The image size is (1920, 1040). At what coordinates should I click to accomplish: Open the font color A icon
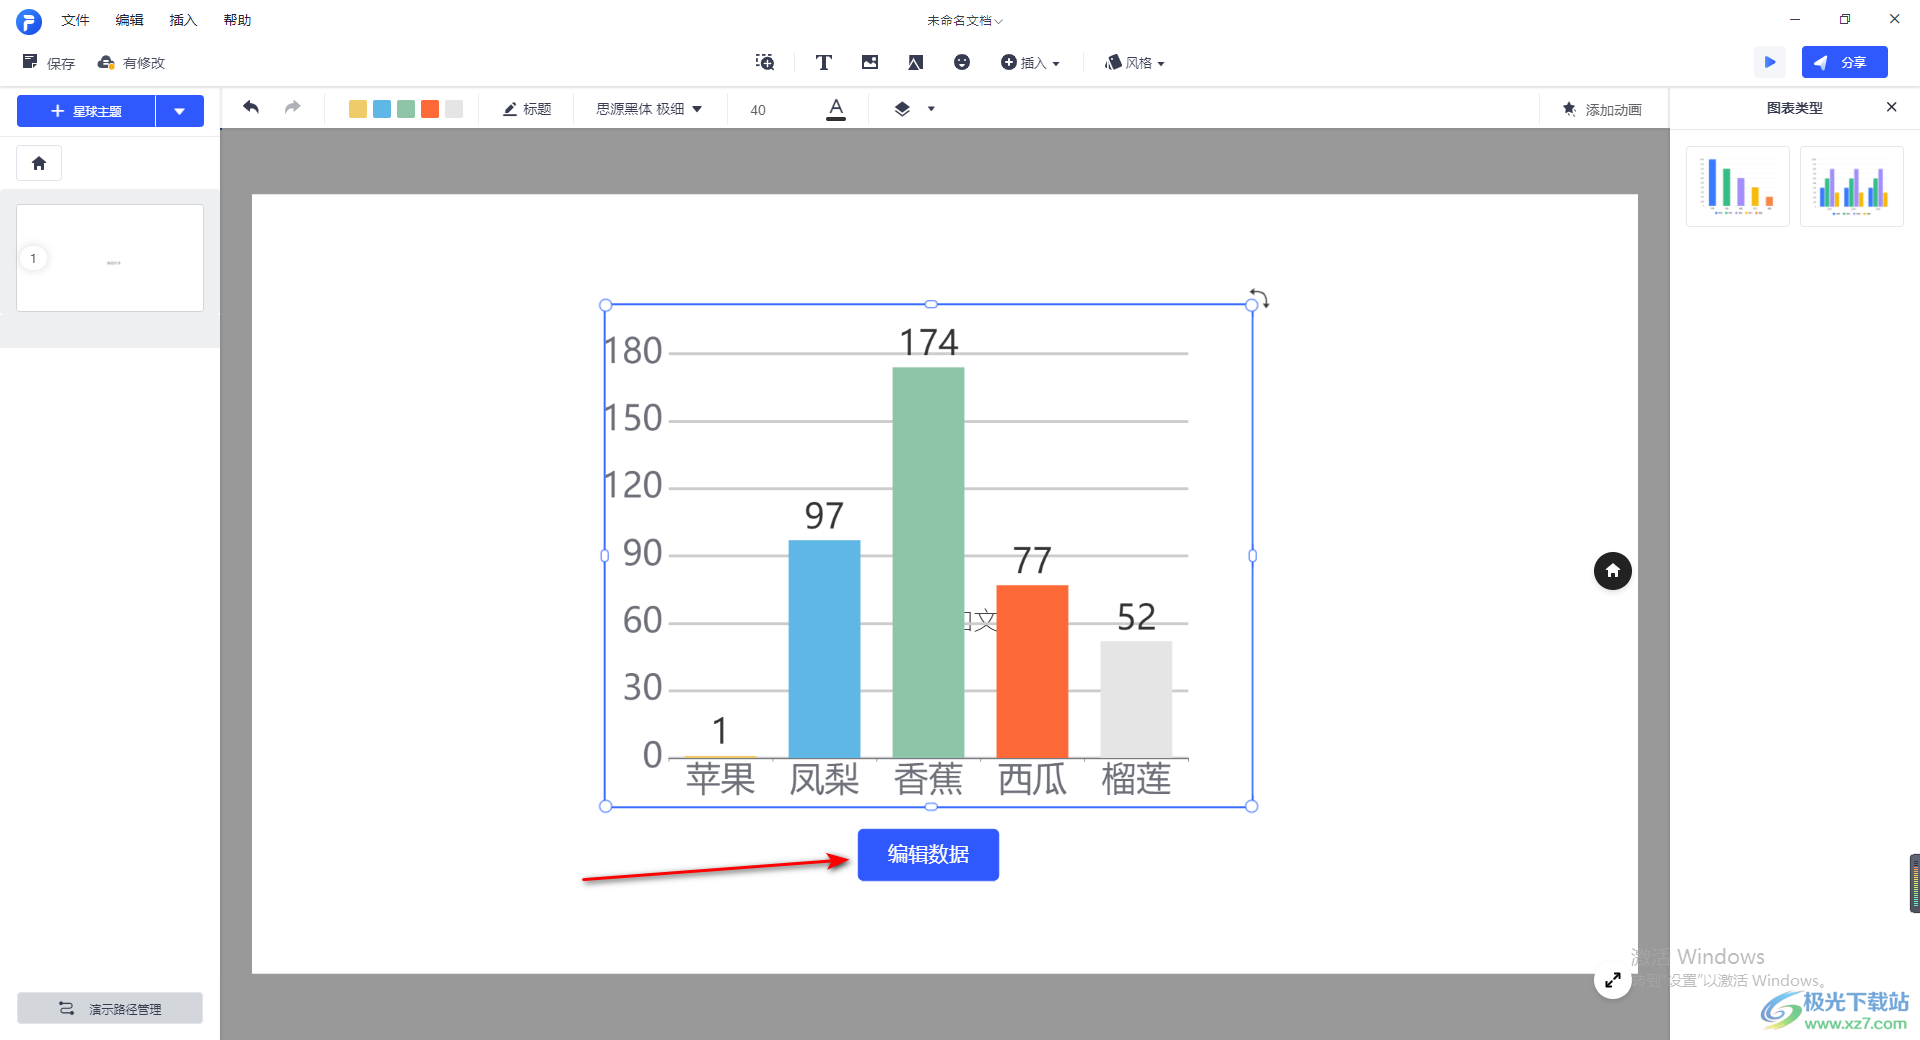click(x=836, y=109)
